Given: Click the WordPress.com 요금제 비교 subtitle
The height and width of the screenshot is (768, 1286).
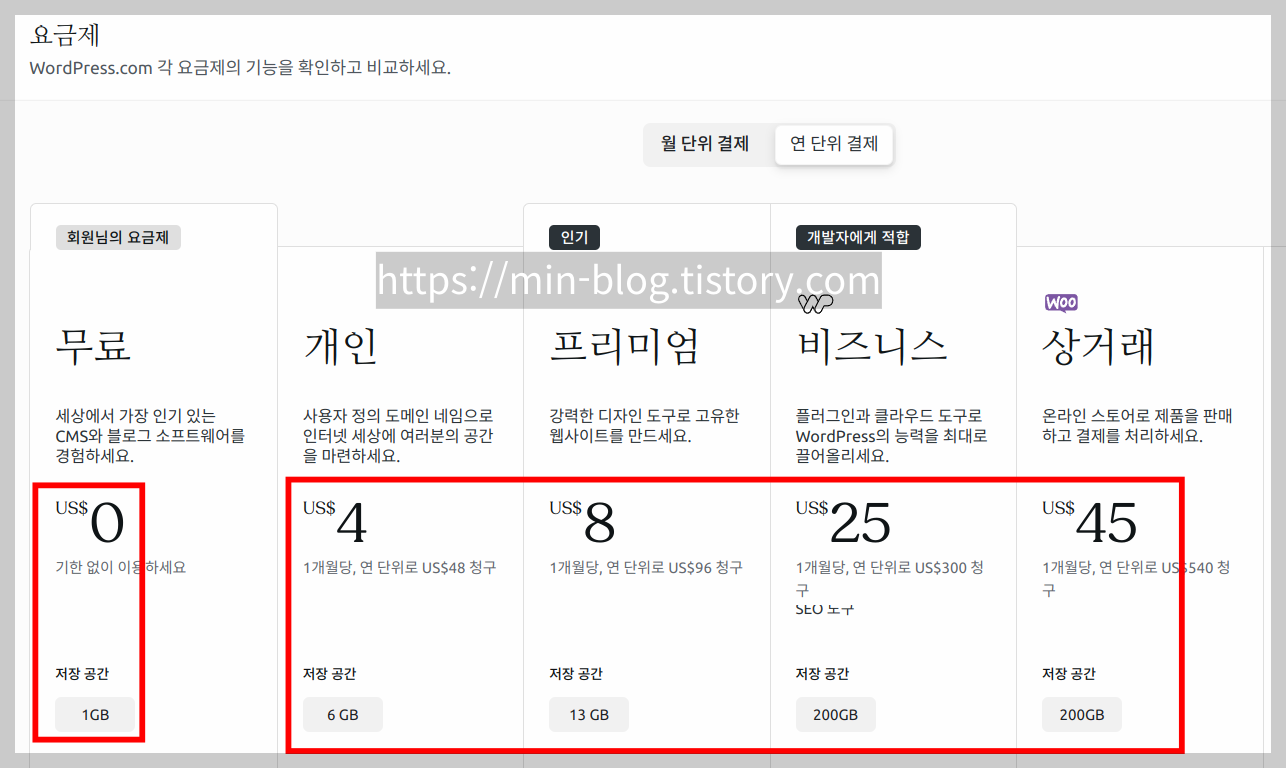Looking at the screenshot, I should 240,69.
